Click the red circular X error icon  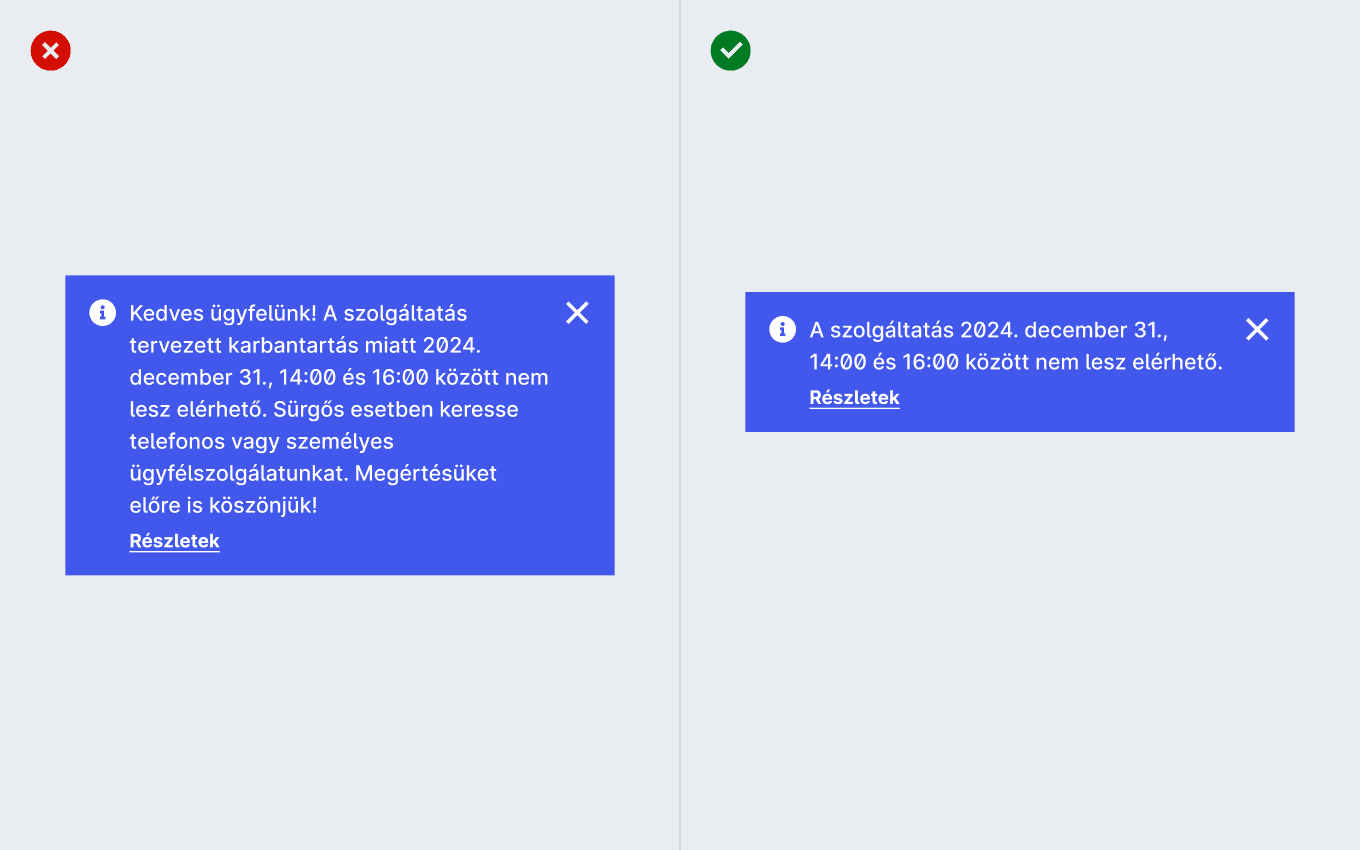[x=50, y=50]
